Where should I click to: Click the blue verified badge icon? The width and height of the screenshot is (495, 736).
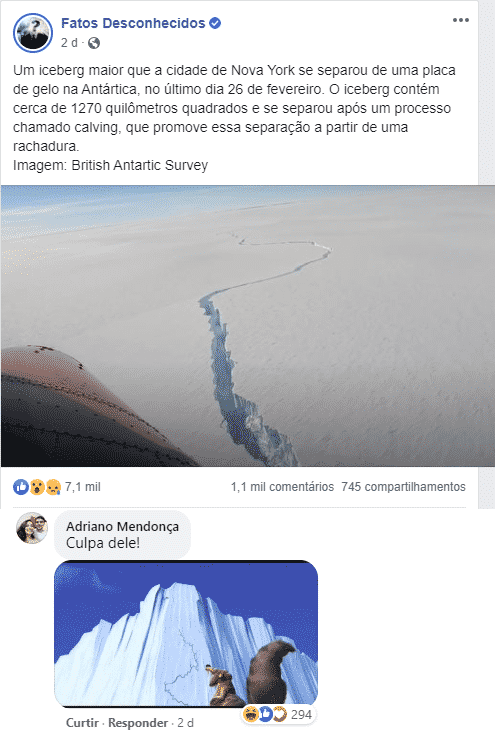pyautogui.click(x=215, y=23)
